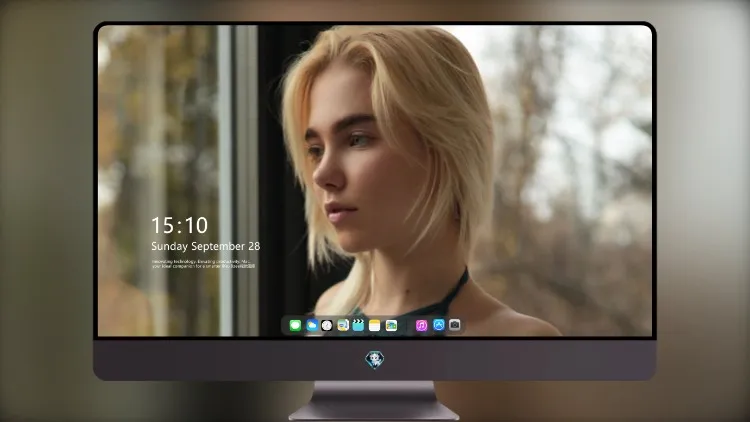Viewport: 750px width, 422px height.
Task: Select the Sunday September 28 date text
Action: pos(206,246)
